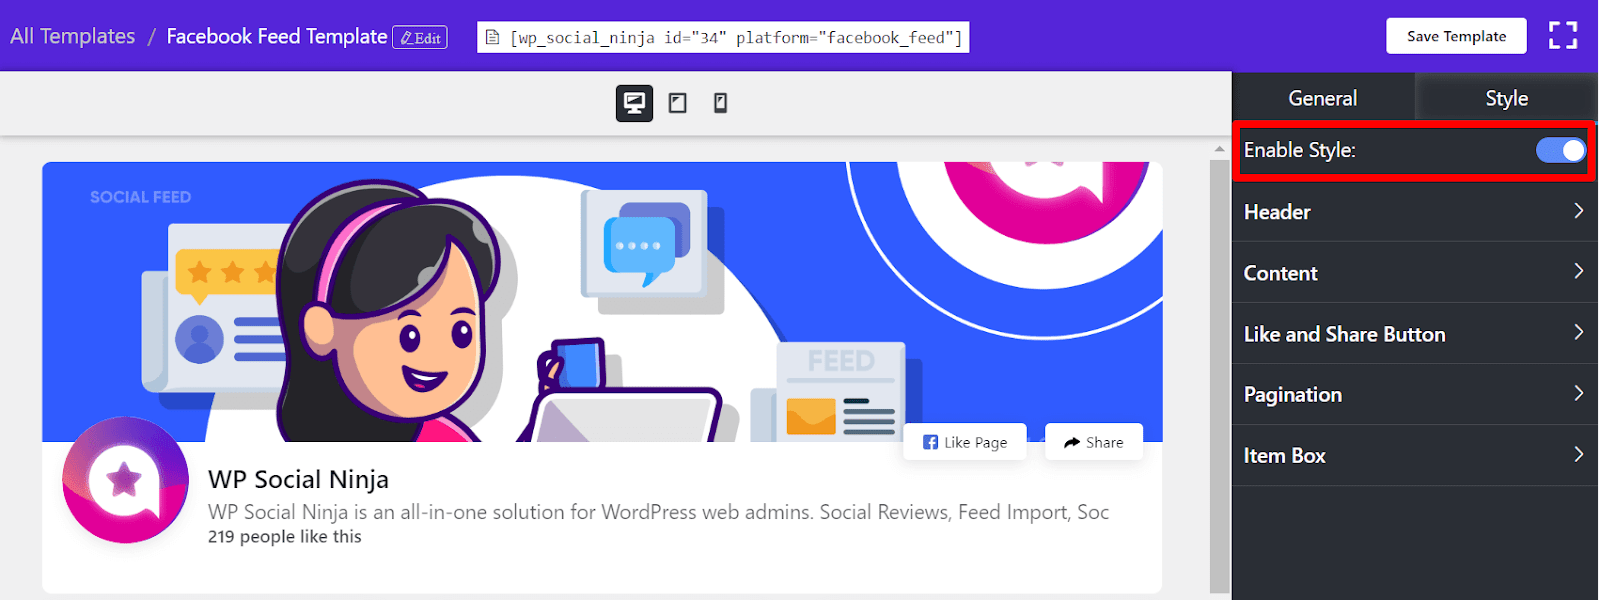1600x600 pixels.
Task: Go back to All Templates
Action: pos(73,36)
